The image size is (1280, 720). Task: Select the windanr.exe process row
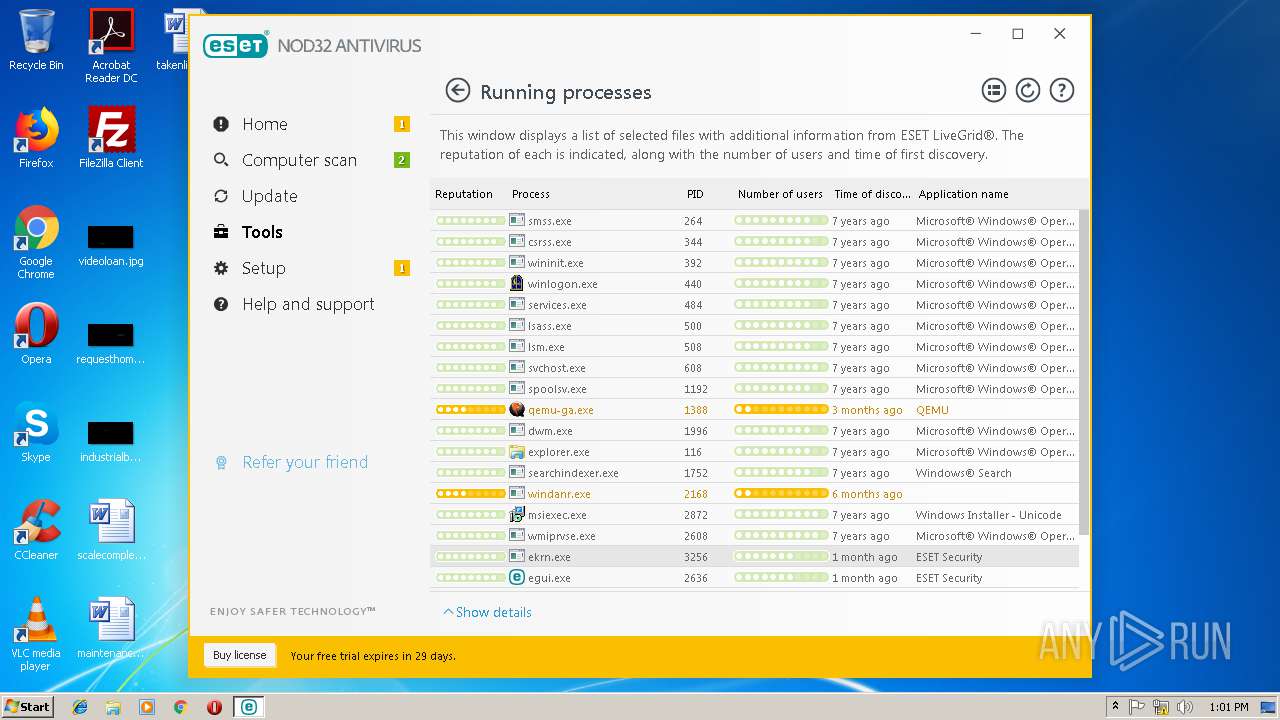coord(755,494)
